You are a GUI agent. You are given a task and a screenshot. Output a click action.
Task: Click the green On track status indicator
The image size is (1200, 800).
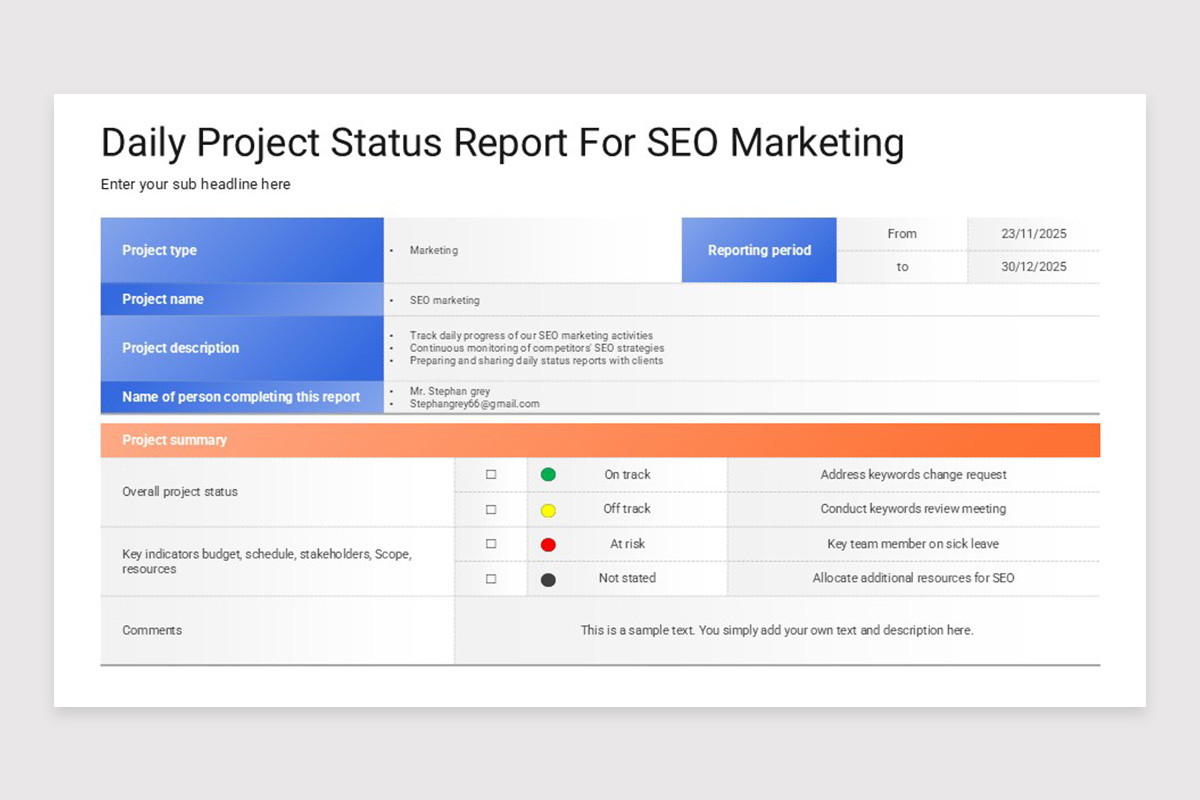548,474
